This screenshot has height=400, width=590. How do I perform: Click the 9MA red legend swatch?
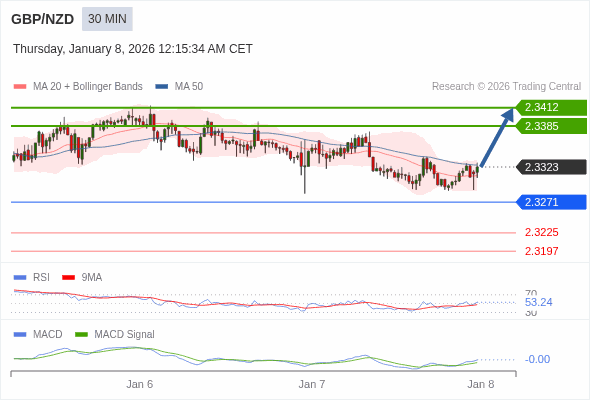tap(68, 278)
